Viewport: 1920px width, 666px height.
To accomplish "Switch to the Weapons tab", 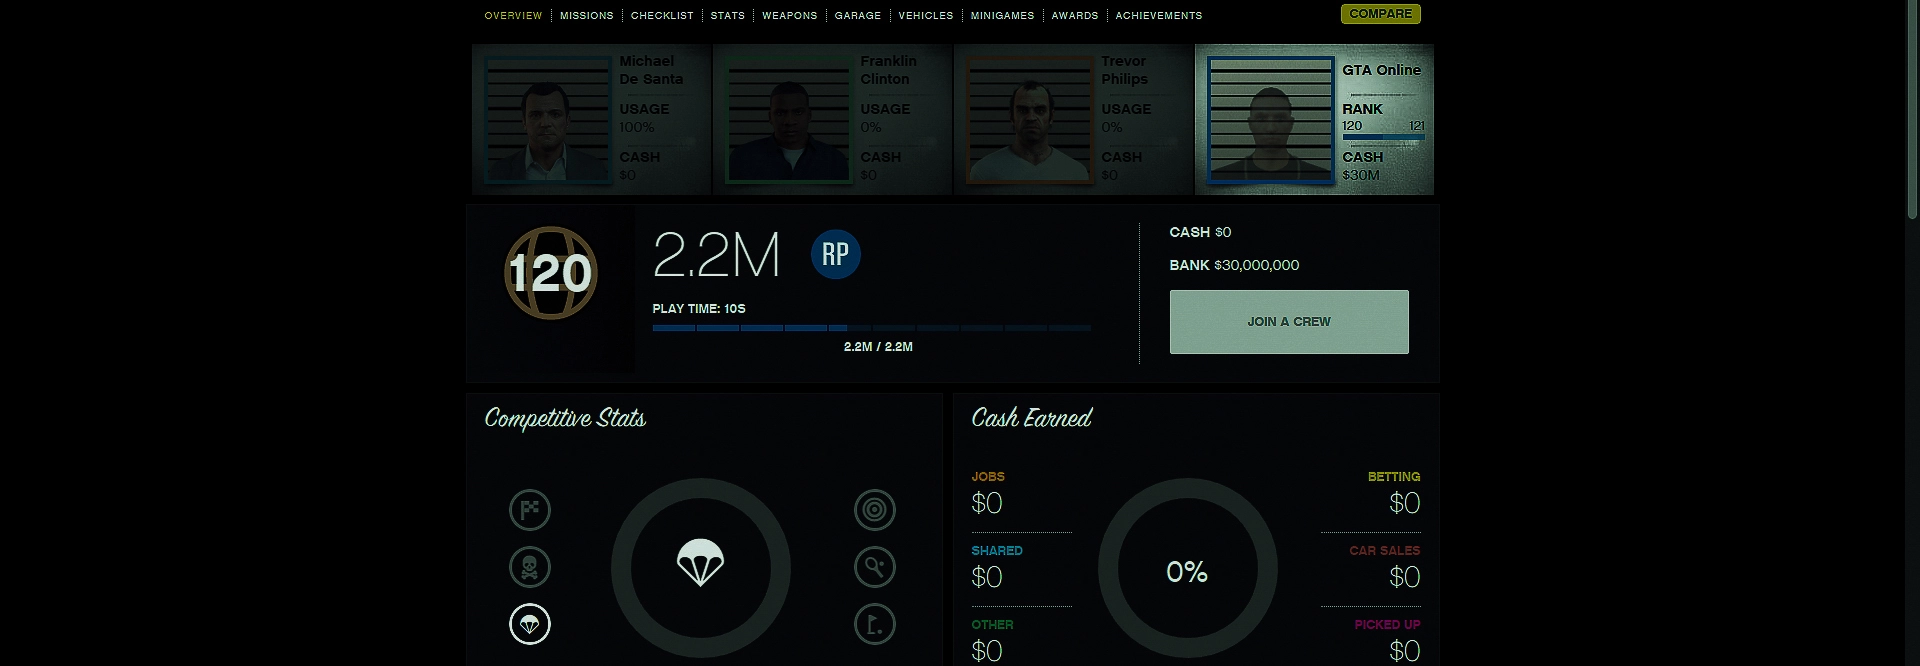I will pos(790,16).
